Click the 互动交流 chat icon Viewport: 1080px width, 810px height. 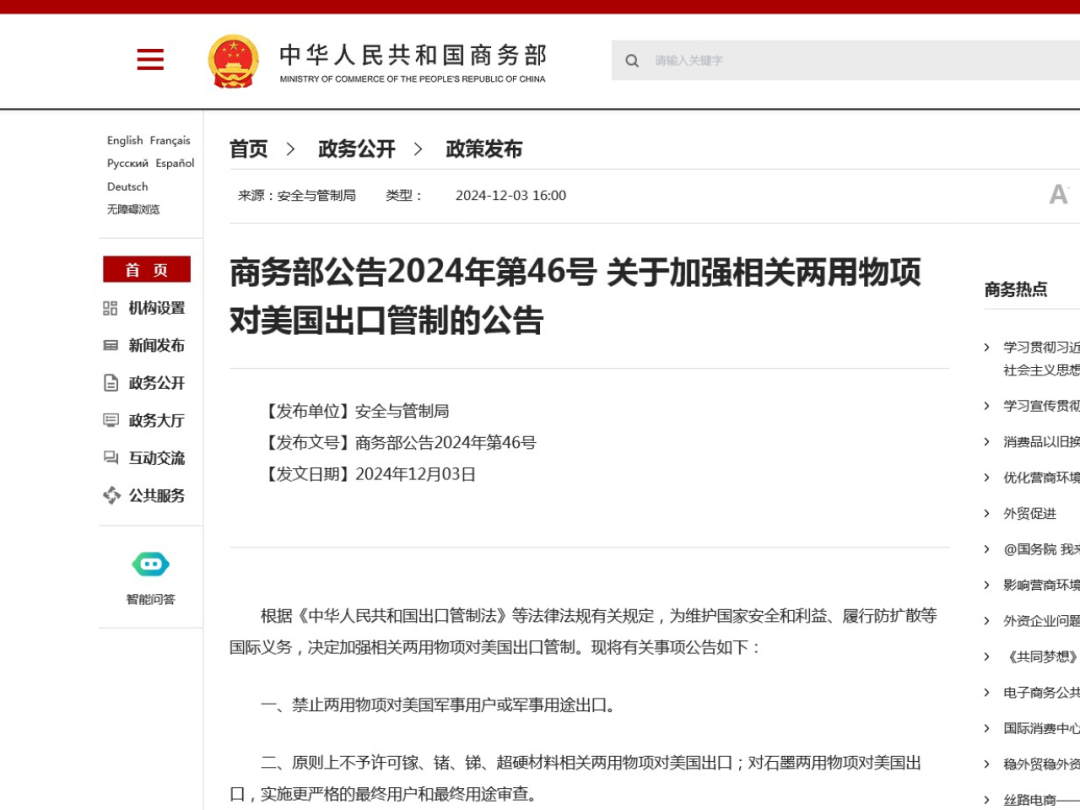[x=110, y=457]
